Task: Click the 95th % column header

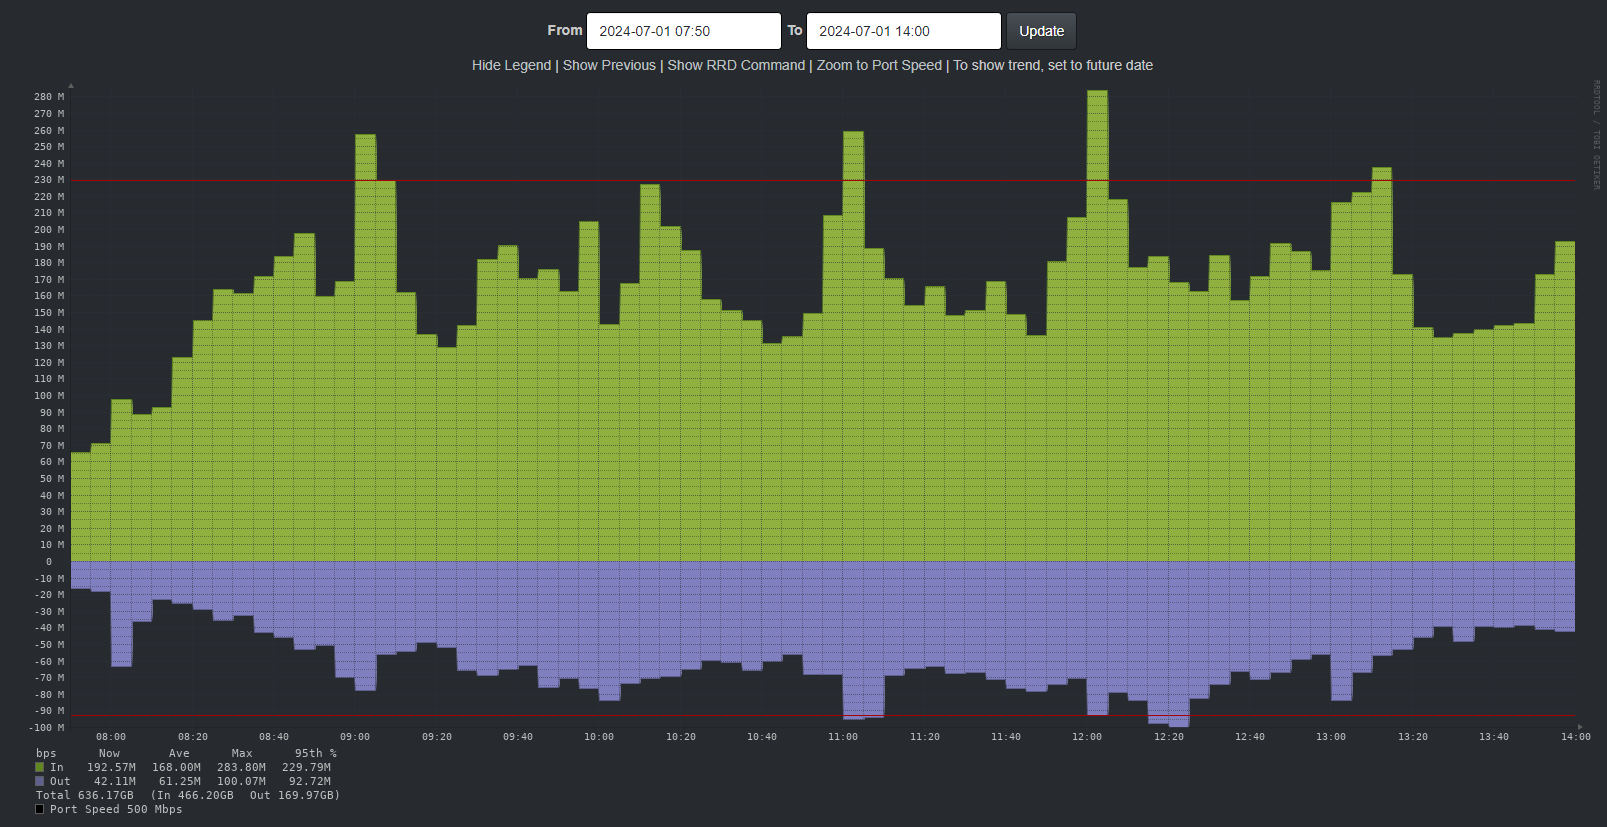Action: tap(316, 753)
